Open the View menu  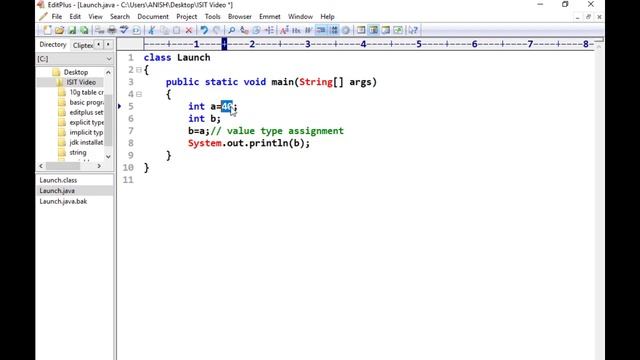[x=96, y=17]
